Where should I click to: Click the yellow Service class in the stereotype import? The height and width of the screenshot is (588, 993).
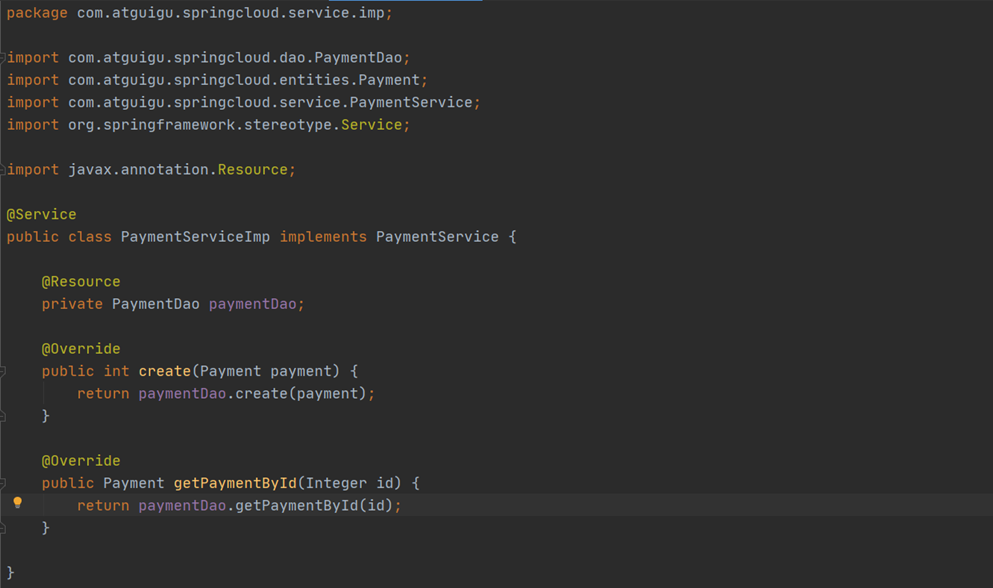tap(371, 125)
